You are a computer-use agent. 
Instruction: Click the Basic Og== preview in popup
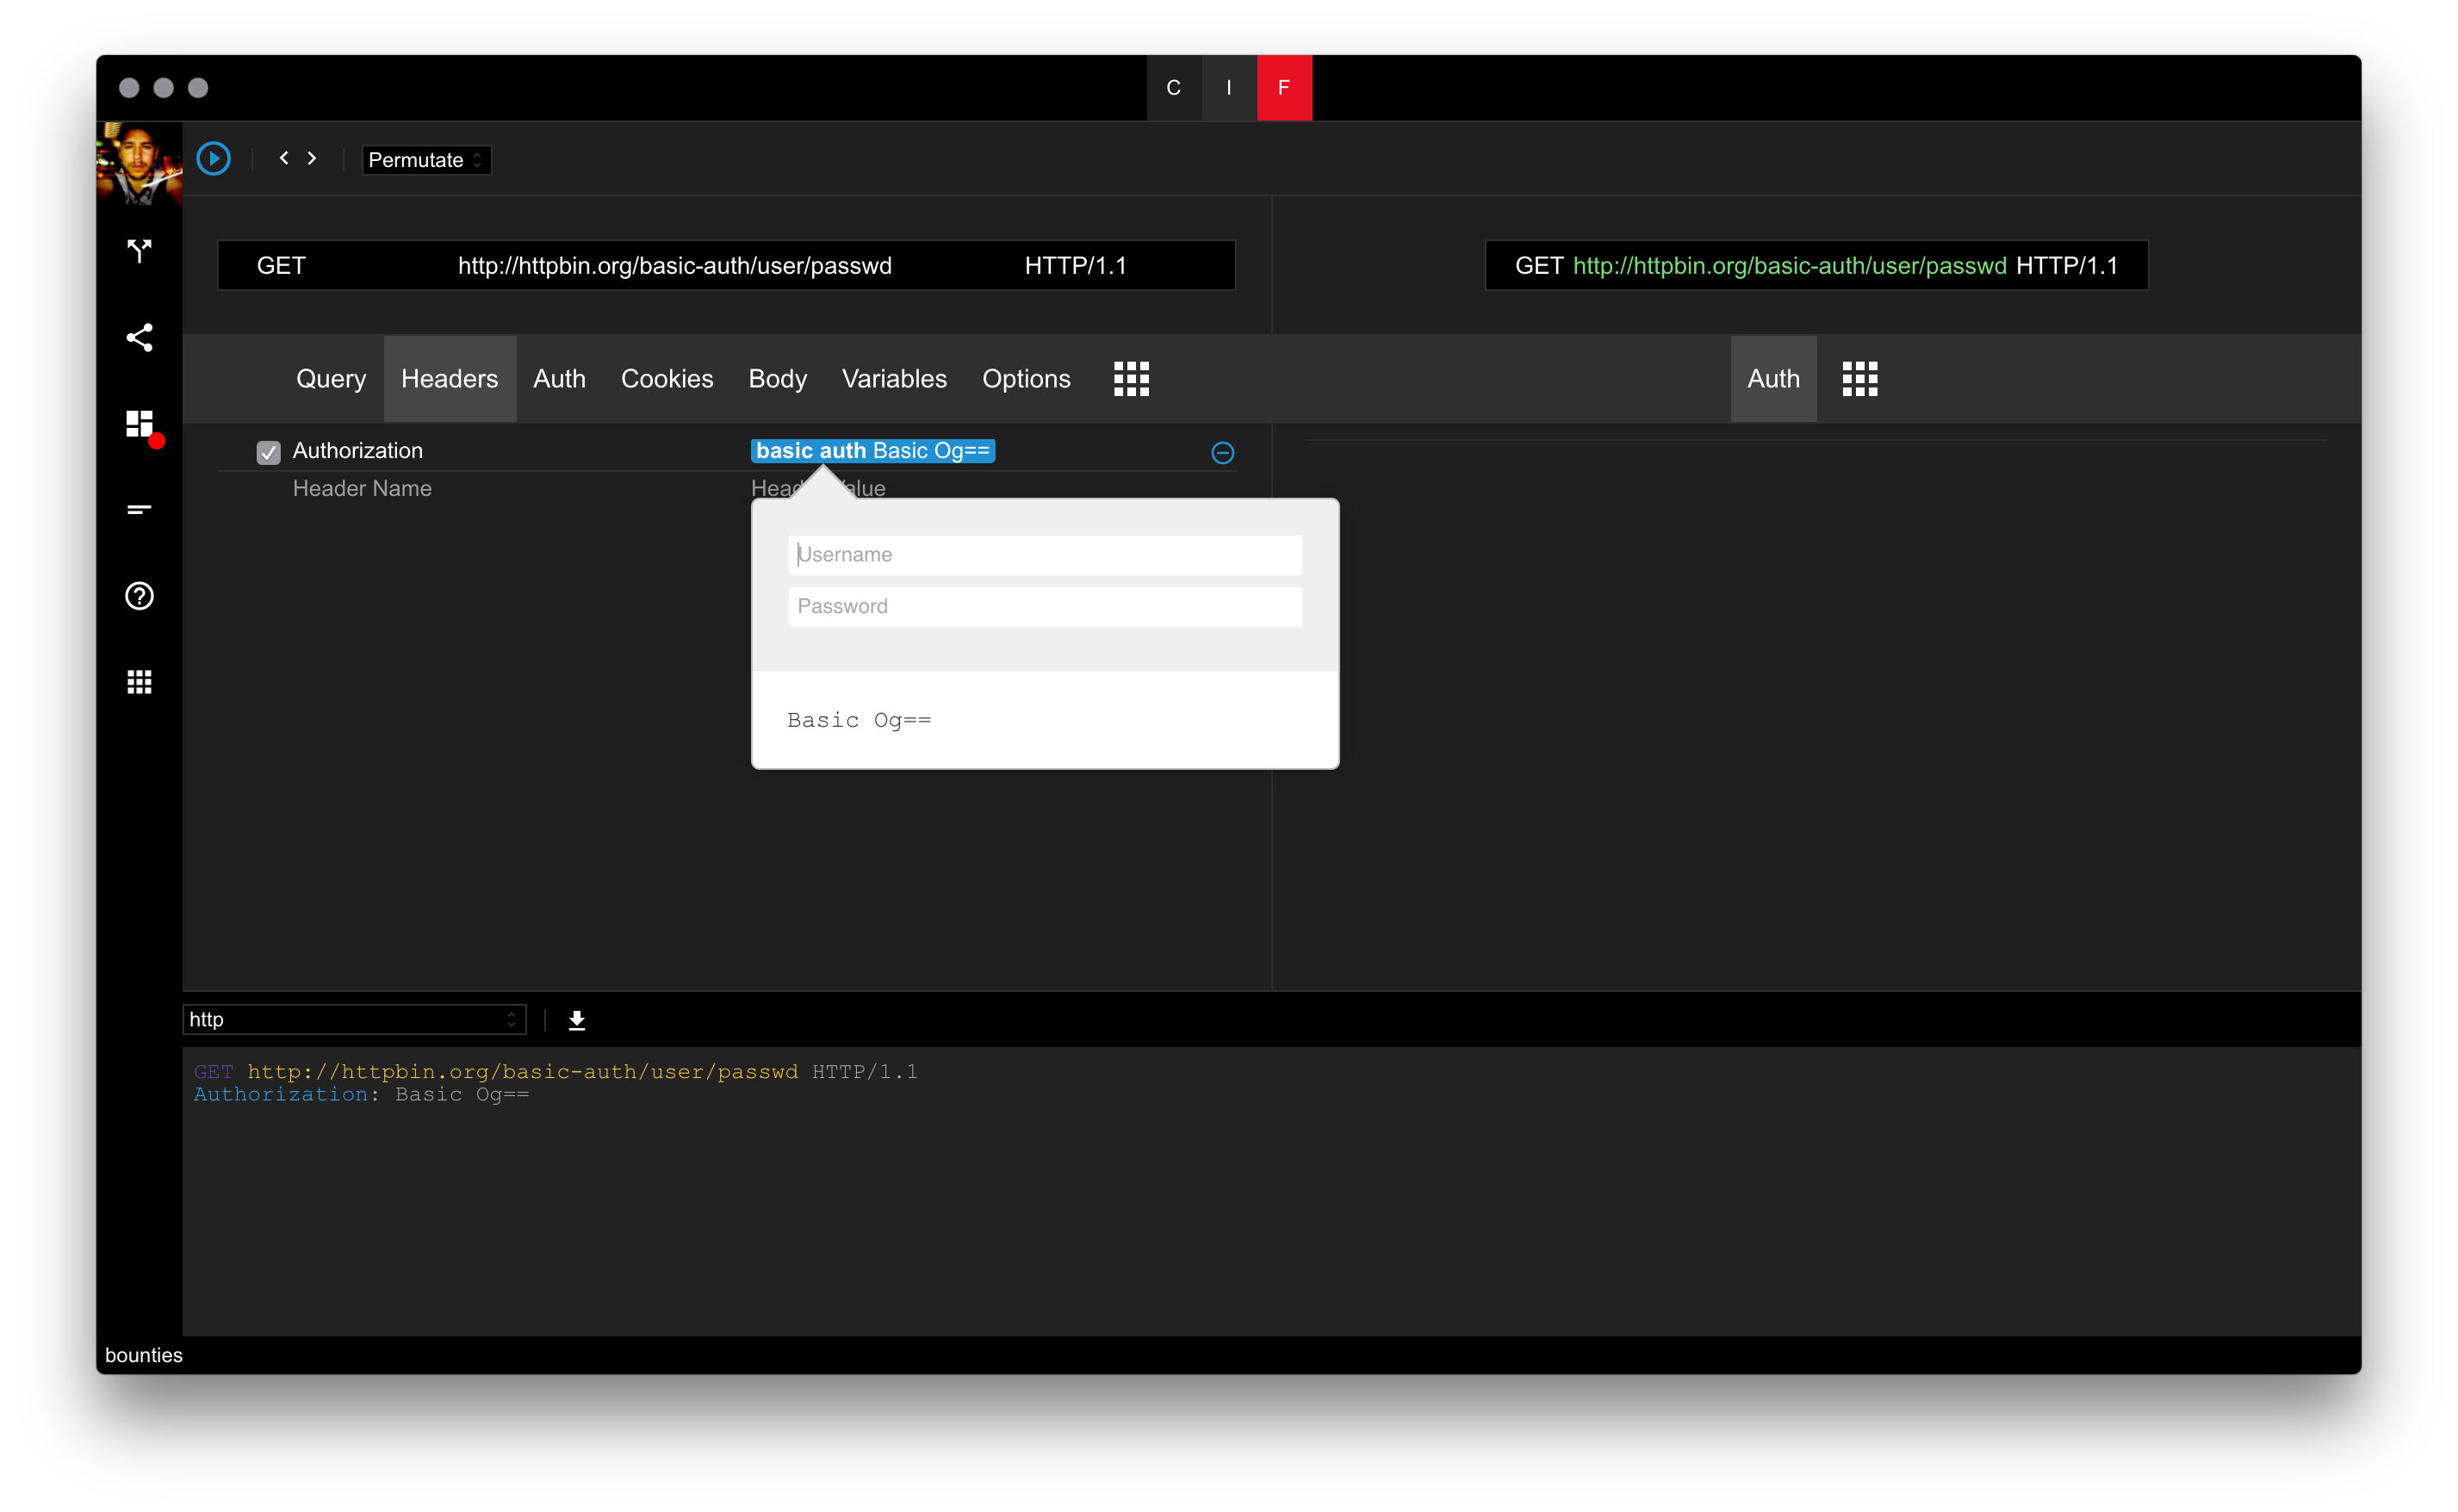(x=859, y=720)
